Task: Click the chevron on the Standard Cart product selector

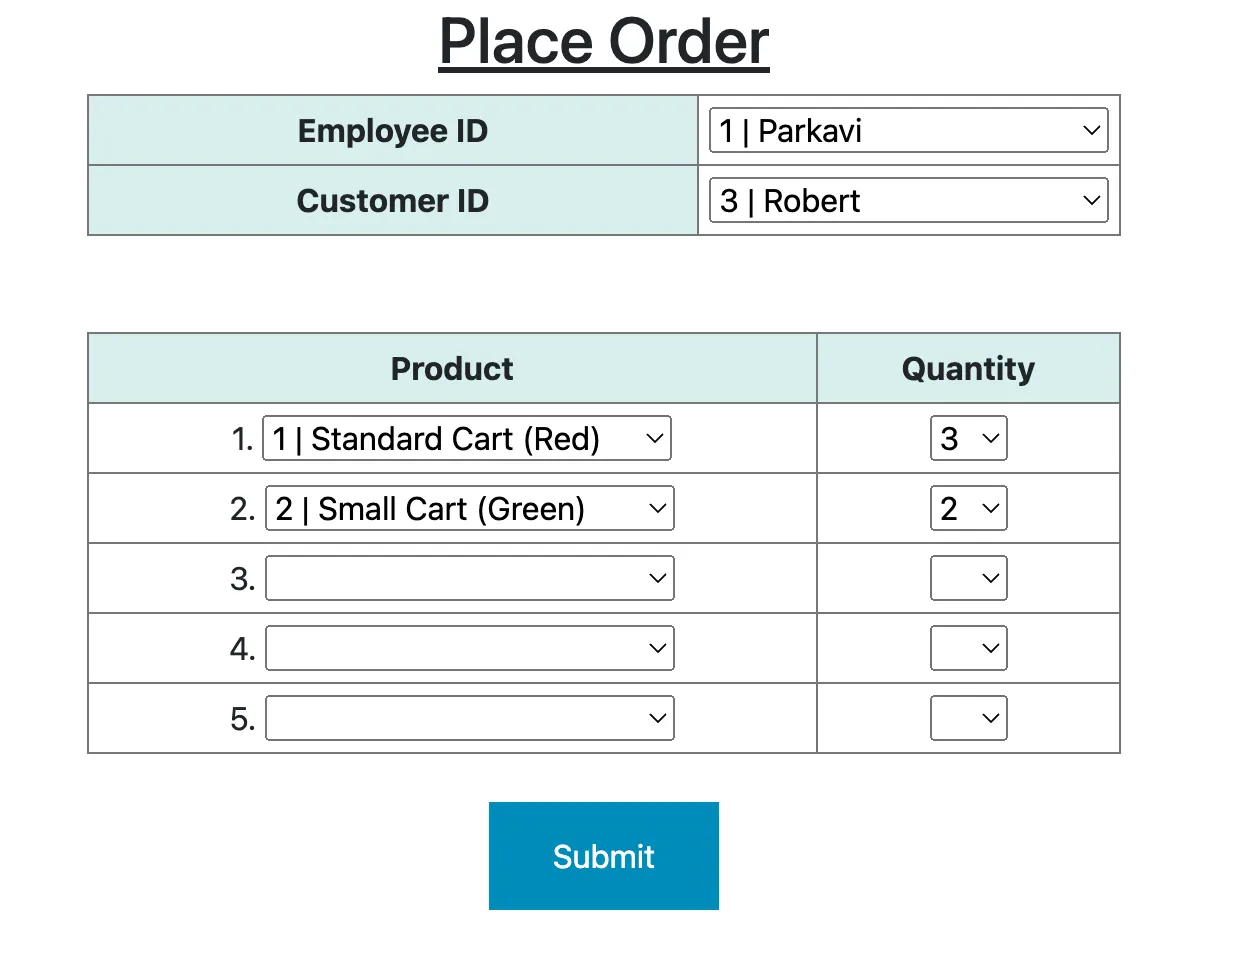Action: pos(655,437)
